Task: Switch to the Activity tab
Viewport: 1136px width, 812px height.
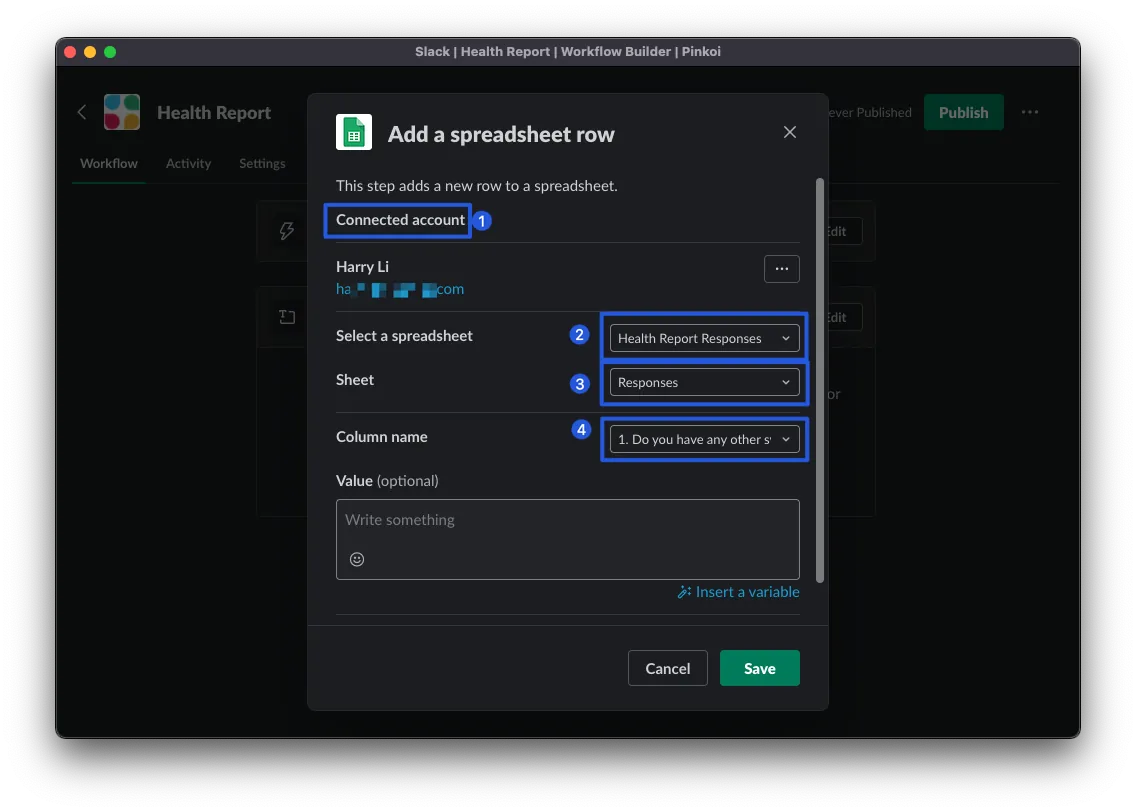Action: coord(188,163)
